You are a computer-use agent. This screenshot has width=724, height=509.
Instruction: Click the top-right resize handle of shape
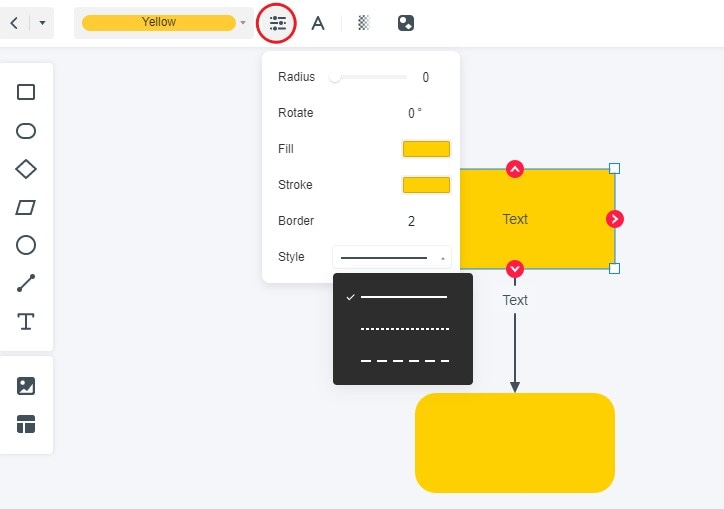[x=614, y=169]
